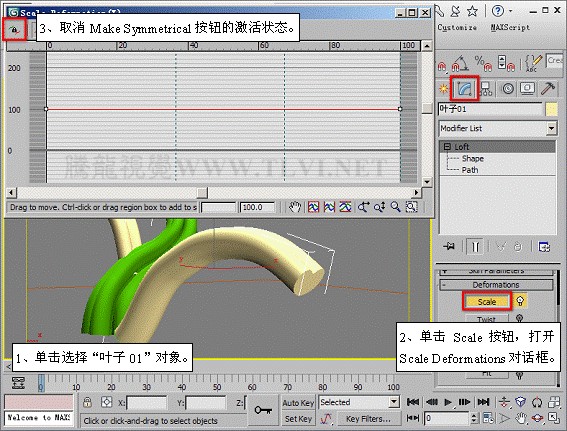This screenshot has height=431, width=567.
Task: Go to the end frame
Action: (483, 402)
